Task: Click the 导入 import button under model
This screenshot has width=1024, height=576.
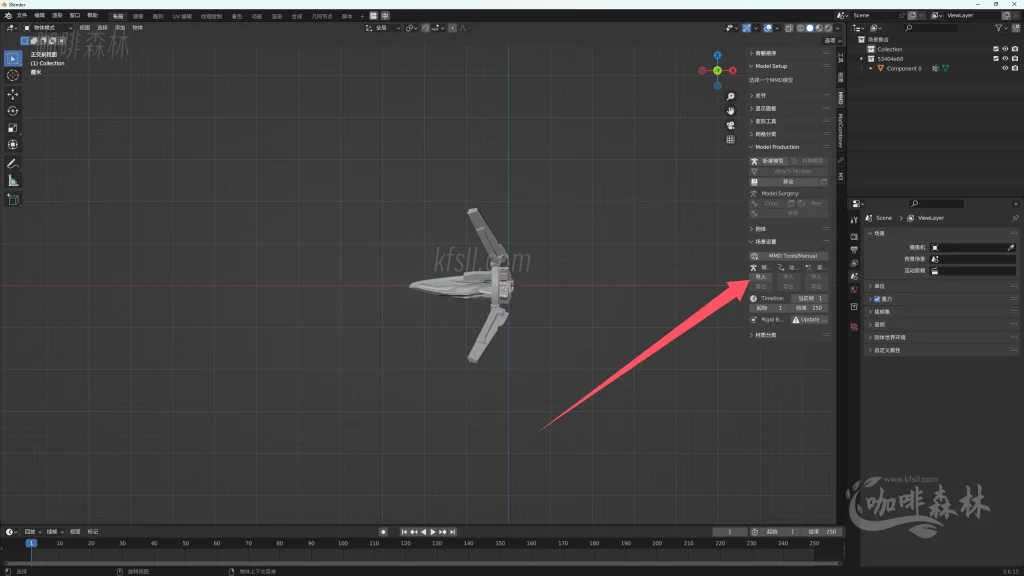Action: tap(761, 277)
